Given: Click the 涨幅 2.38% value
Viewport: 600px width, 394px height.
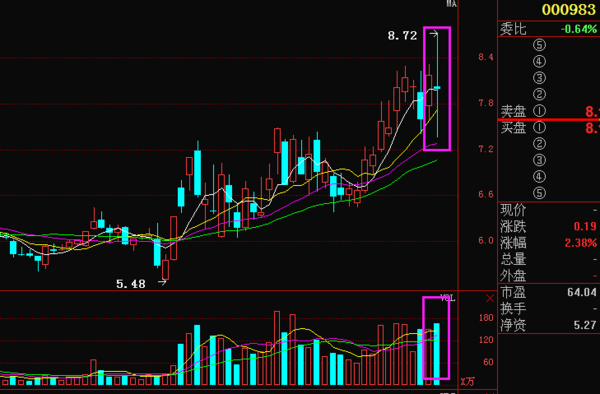Looking at the screenshot, I should click(x=580, y=243).
